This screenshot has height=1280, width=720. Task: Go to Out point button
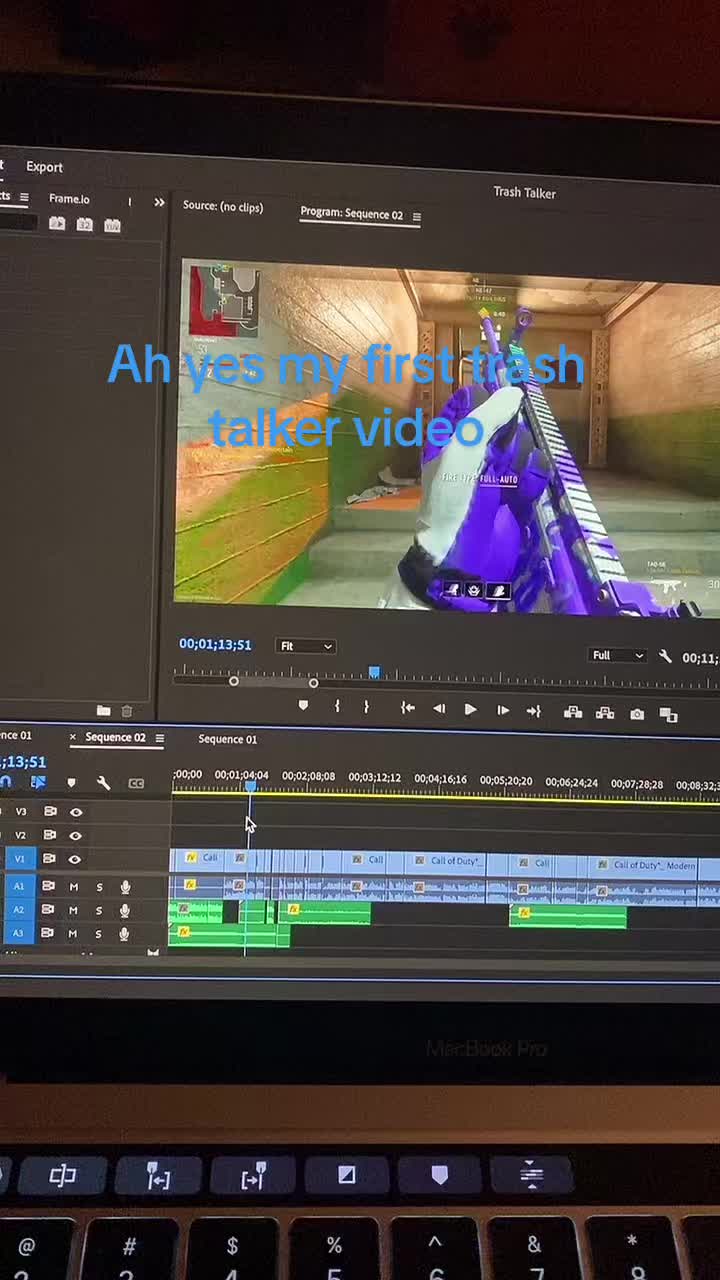[x=534, y=711]
